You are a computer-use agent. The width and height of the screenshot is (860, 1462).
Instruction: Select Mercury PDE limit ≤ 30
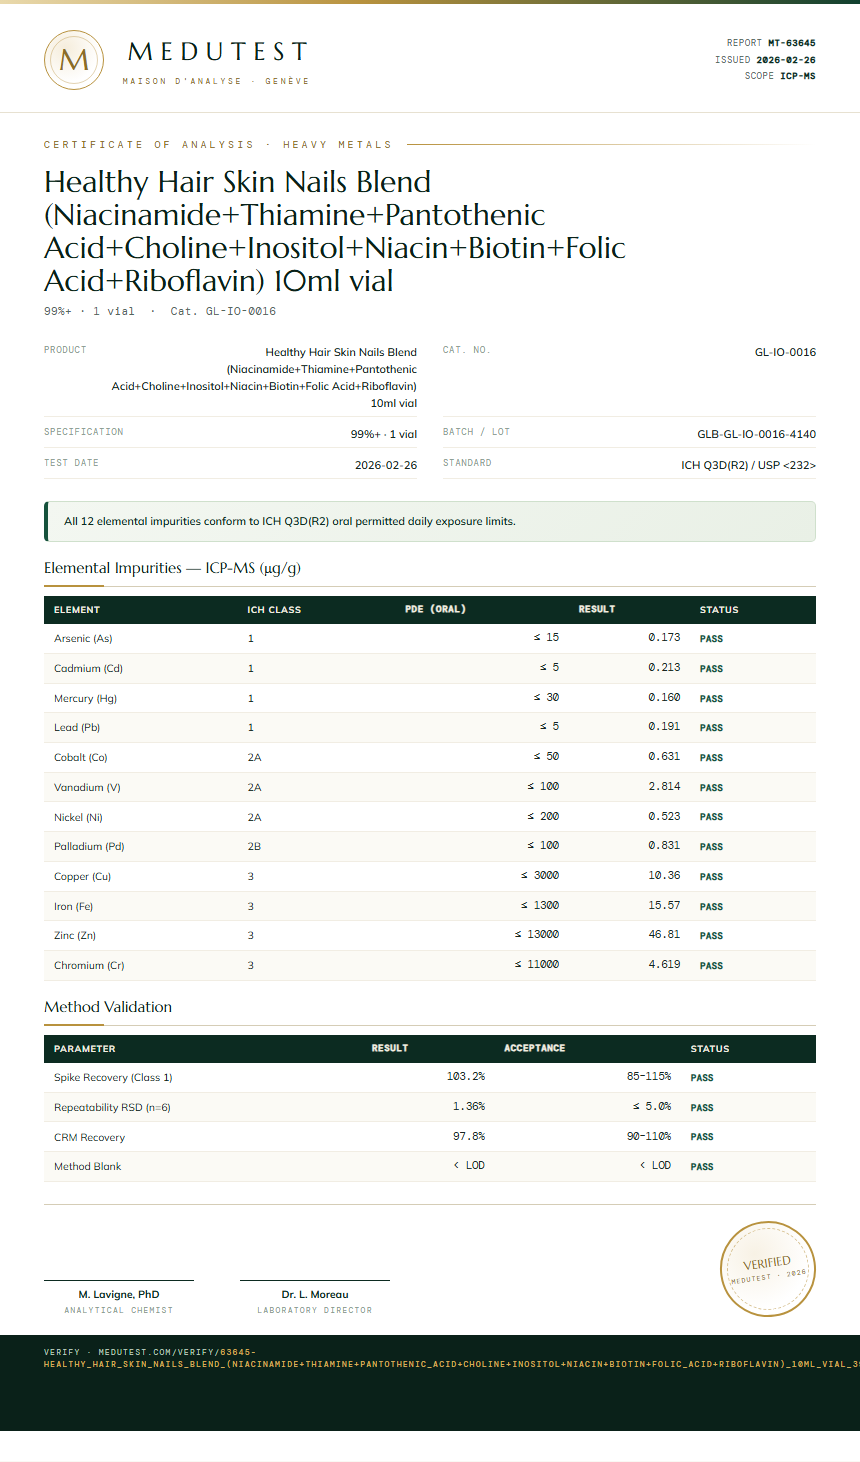coord(546,697)
